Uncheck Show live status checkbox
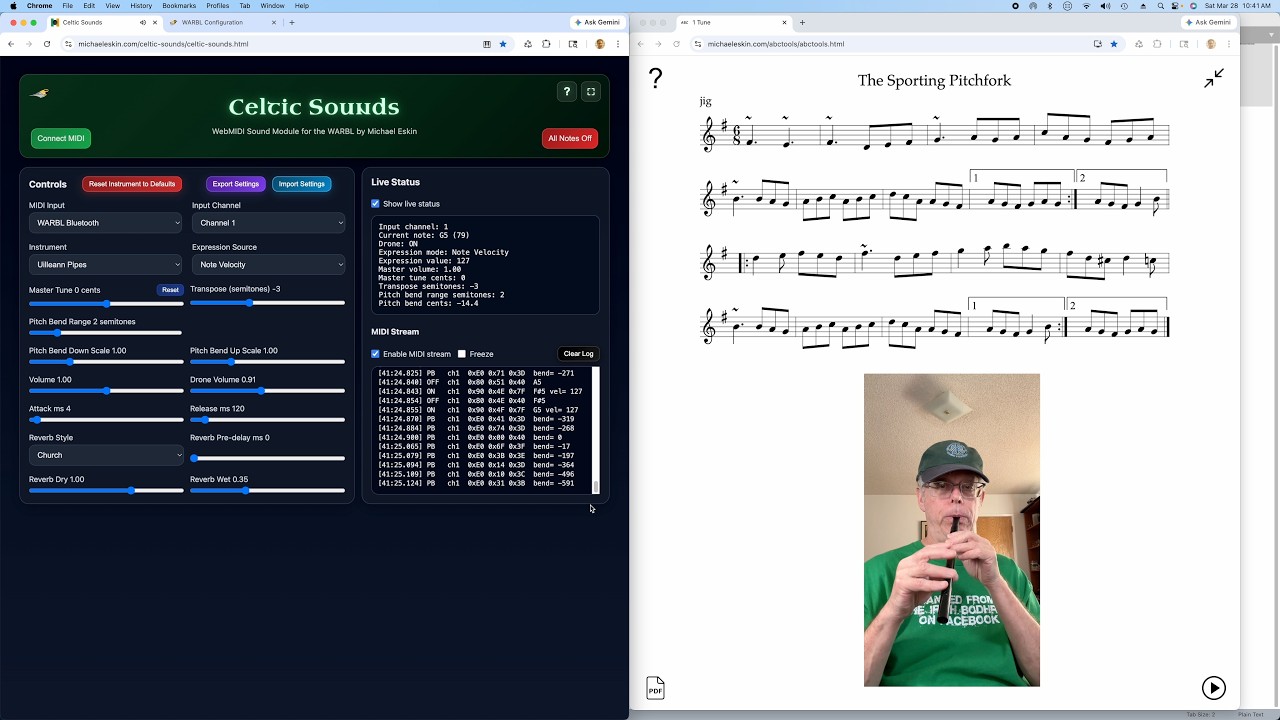The width and height of the screenshot is (1280, 720). tap(376, 204)
